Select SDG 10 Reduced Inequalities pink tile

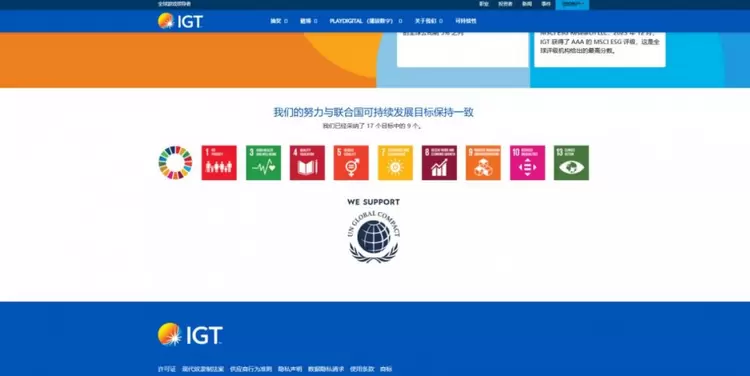pyautogui.click(x=527, y=163)
